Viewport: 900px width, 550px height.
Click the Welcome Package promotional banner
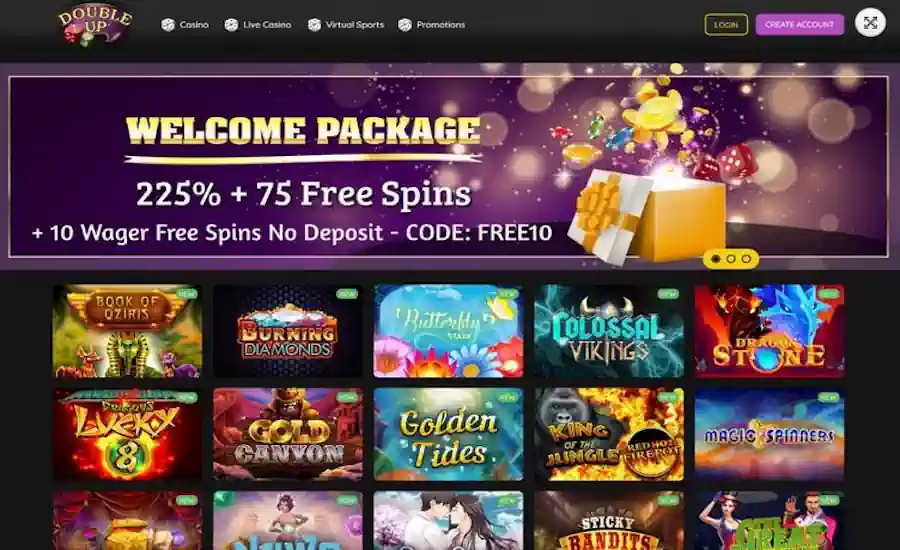click(449, 166)
